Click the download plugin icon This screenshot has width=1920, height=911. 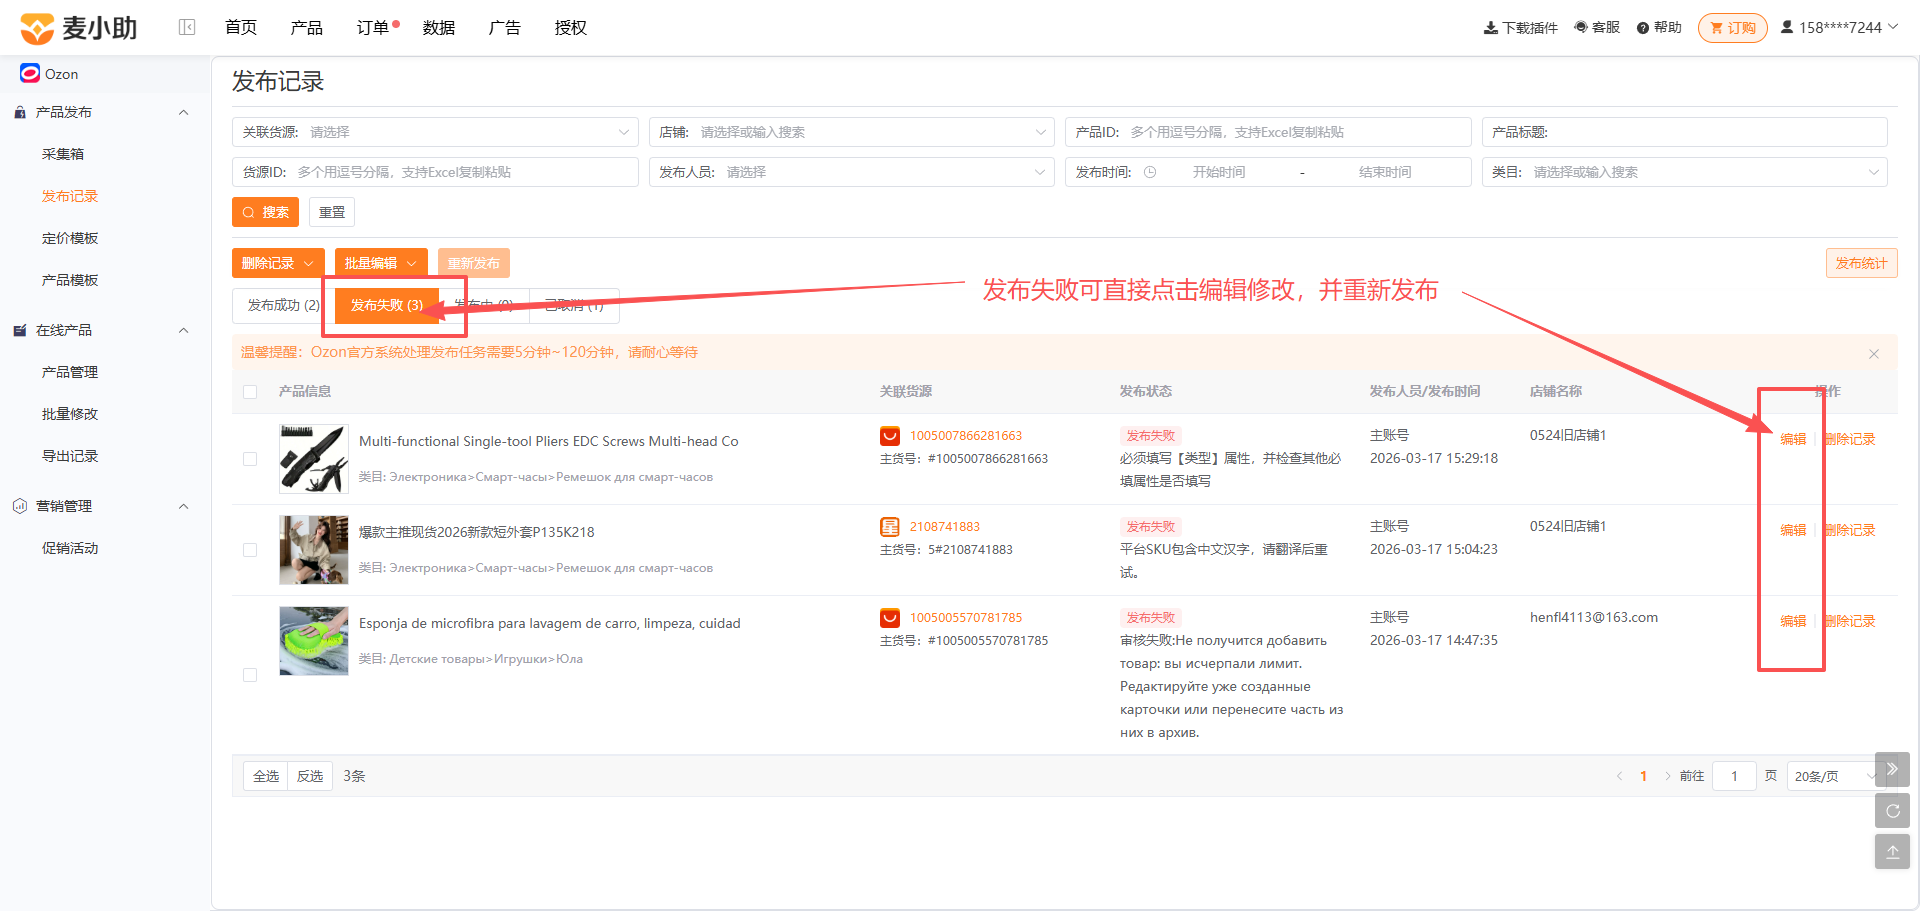tap(1490, 28)
